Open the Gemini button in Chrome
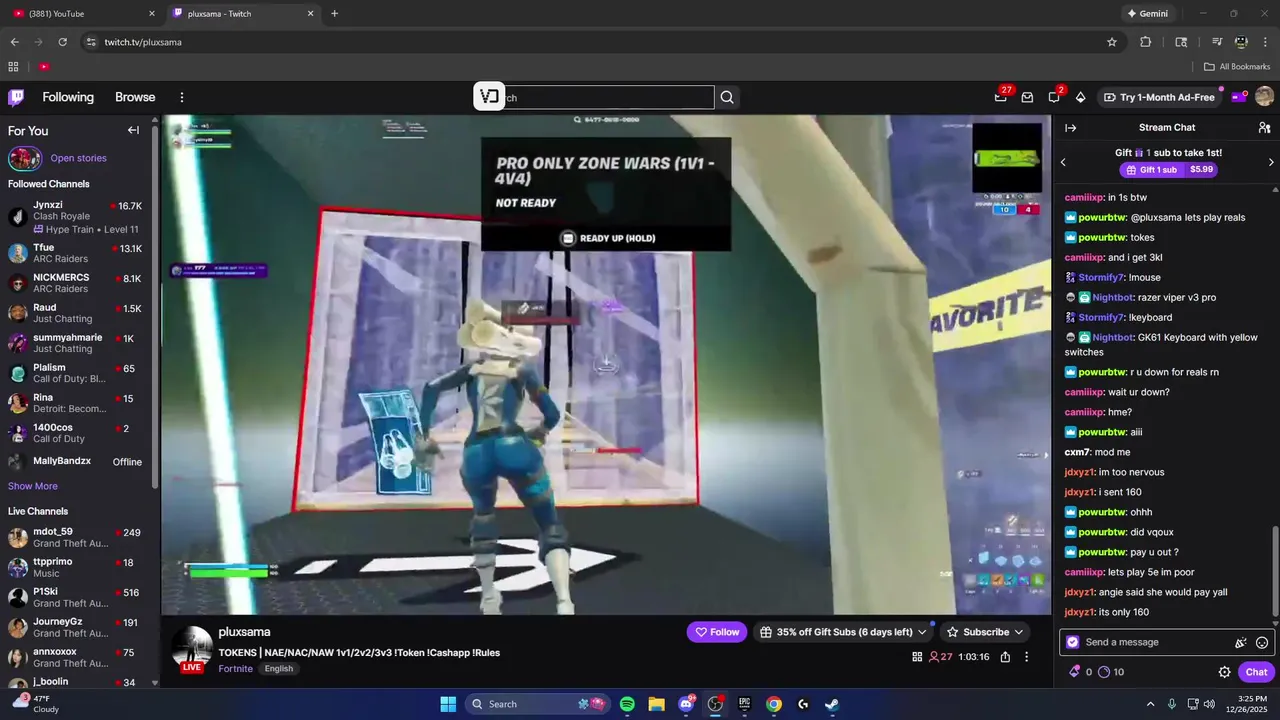This screenshot has width=1280, height=720. tap(1148, 14)
